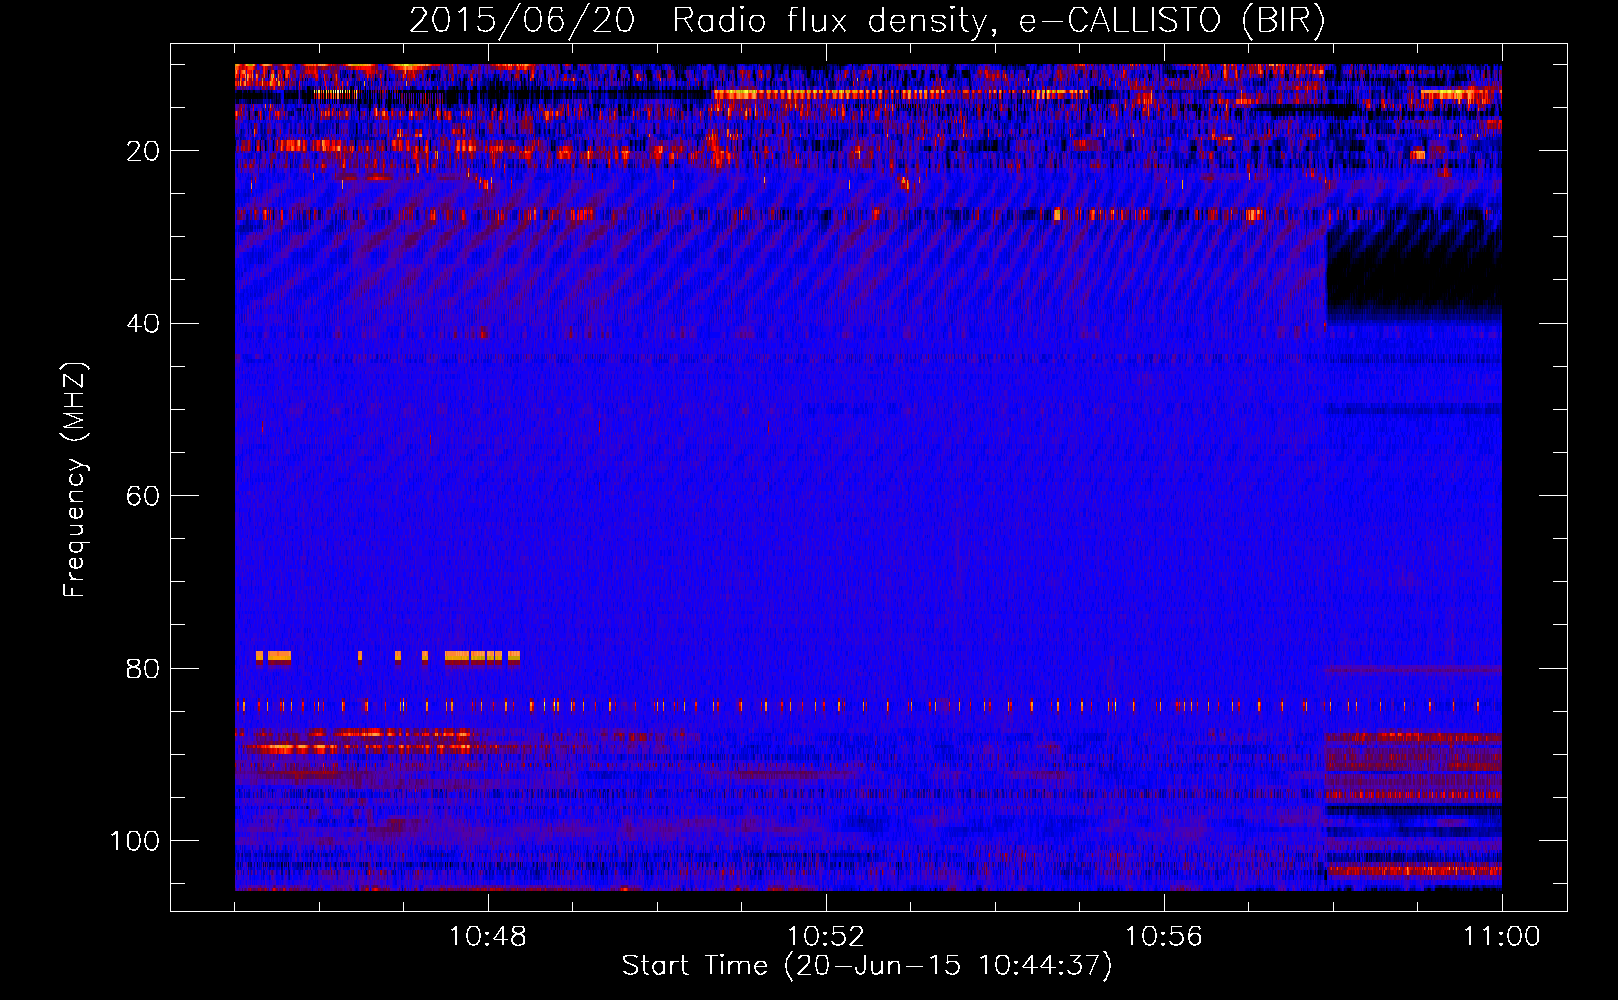Screen dimensions: 1618x1000
Task: Click the 40 frequency tick label
Action: [x=144, y=324]
